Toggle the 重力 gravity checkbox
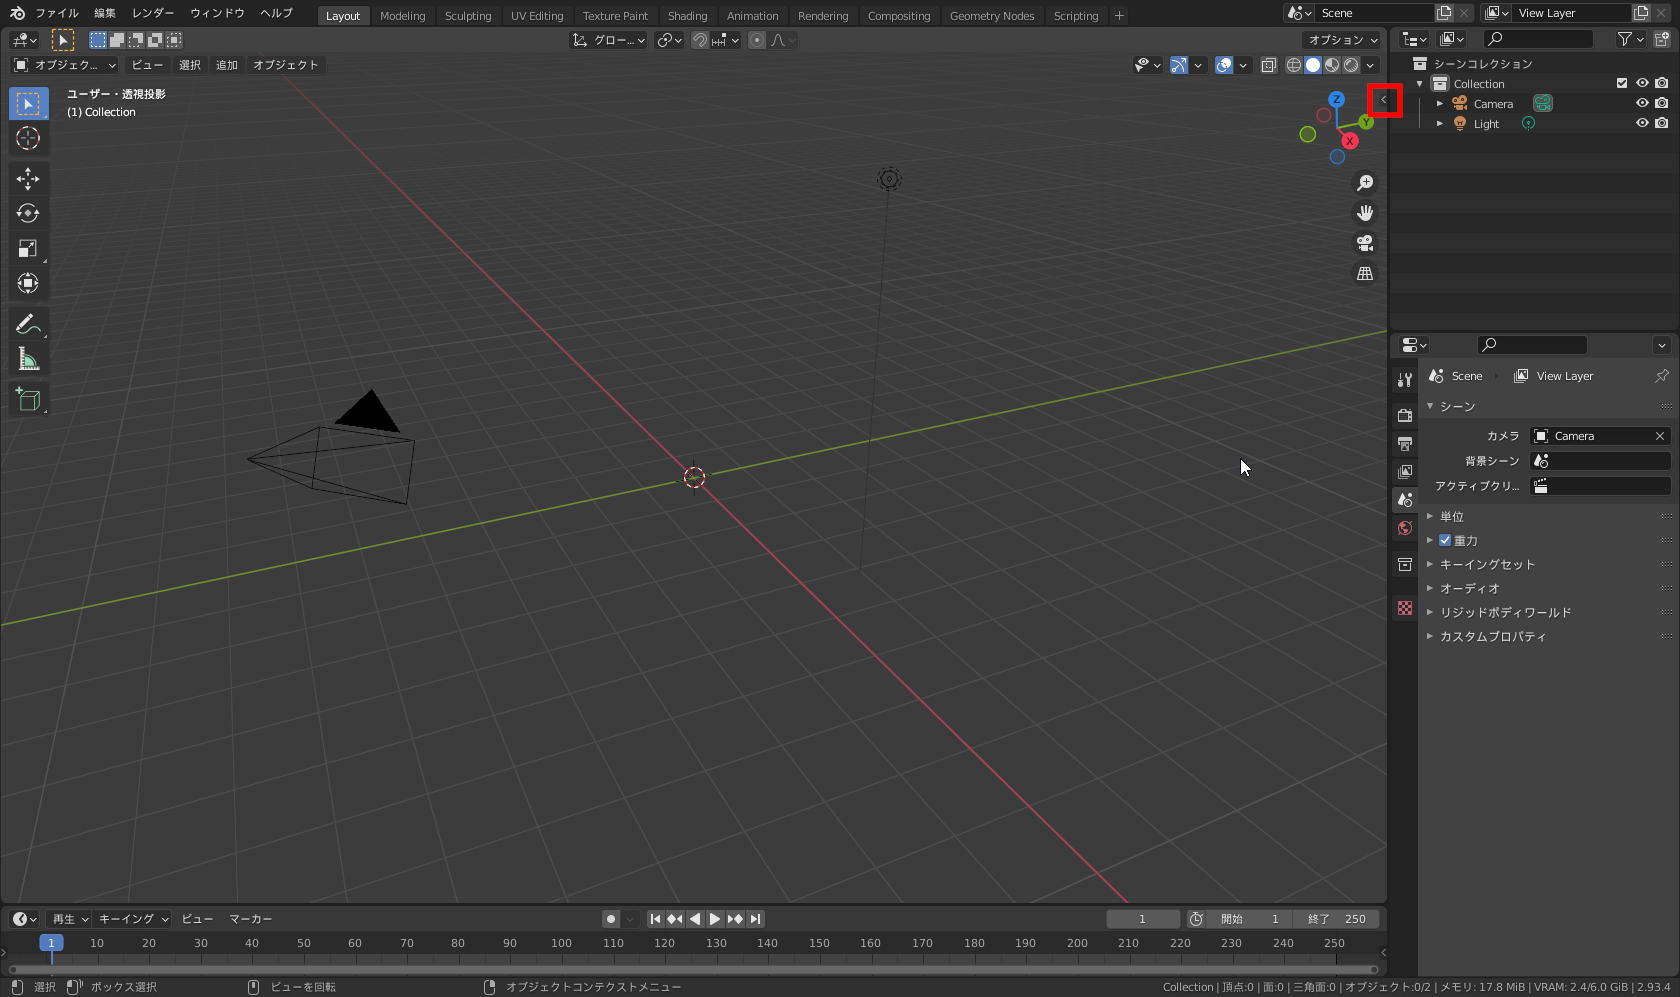Screen dimensions: 1680x997 pyautogui.click(x=1445, y=540)
